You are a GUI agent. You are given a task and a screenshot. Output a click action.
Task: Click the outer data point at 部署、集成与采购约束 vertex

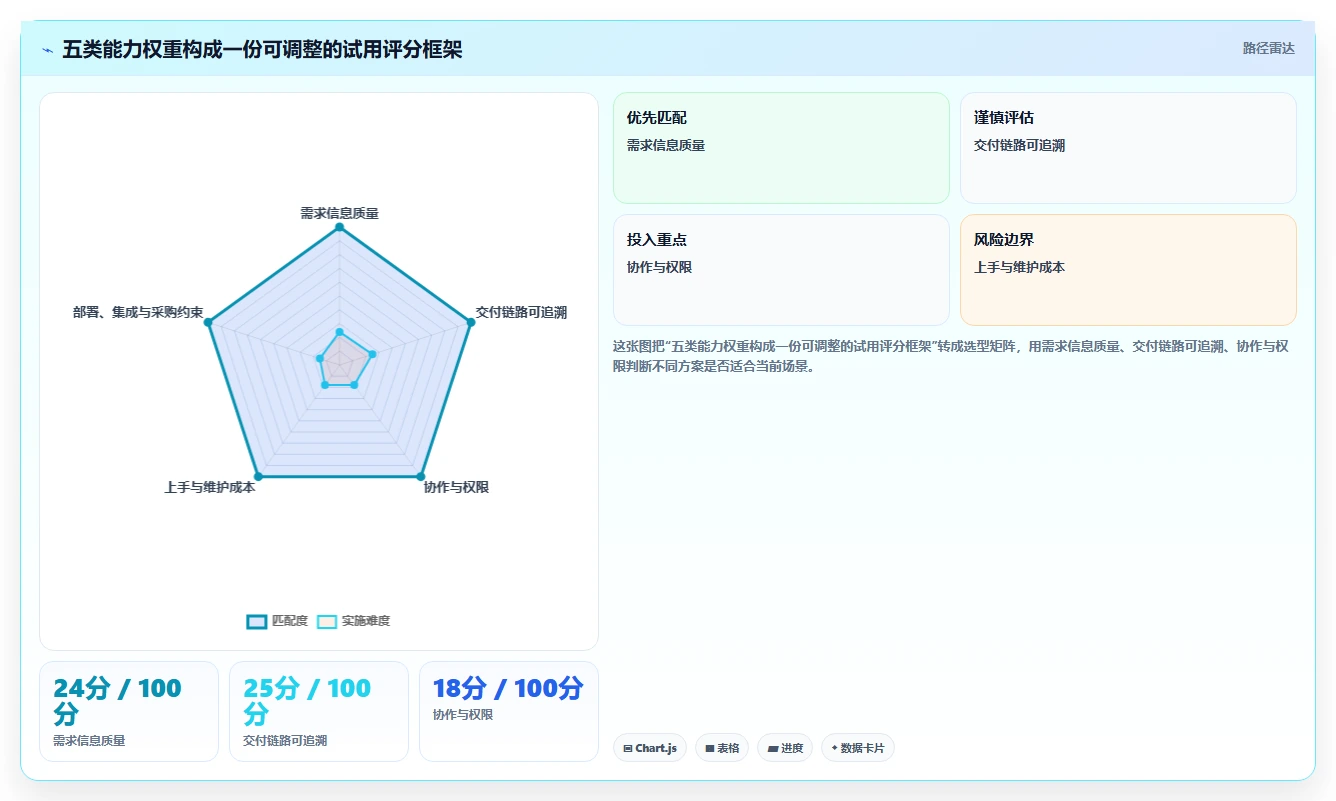[208, 322]
